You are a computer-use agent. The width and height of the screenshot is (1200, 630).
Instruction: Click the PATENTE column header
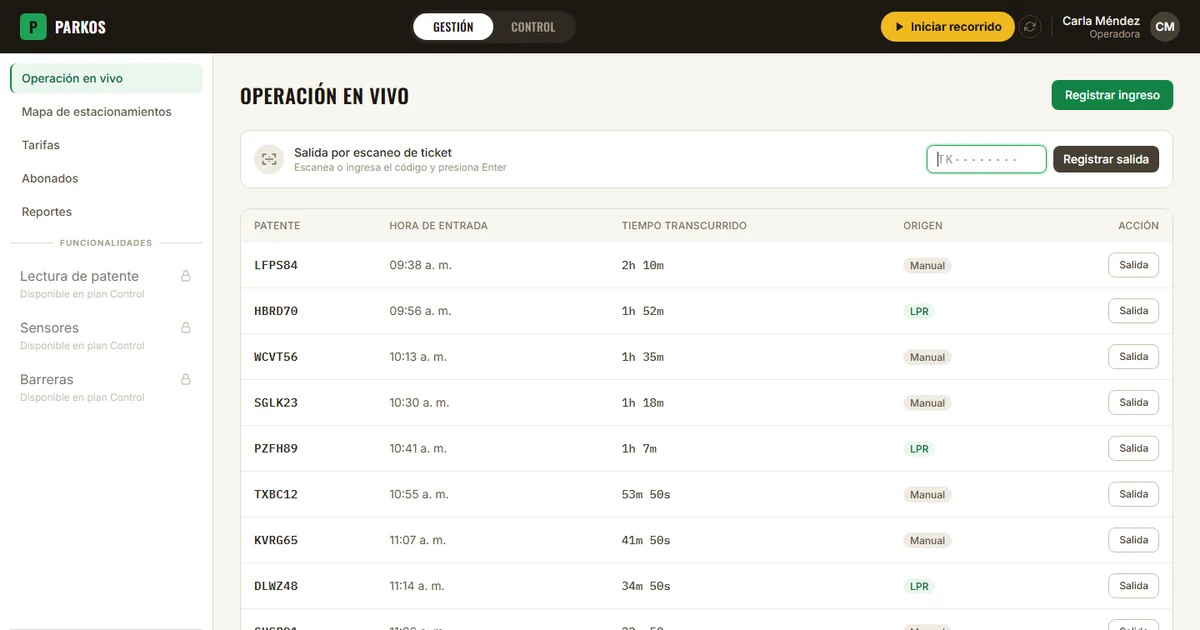[277, 226]
